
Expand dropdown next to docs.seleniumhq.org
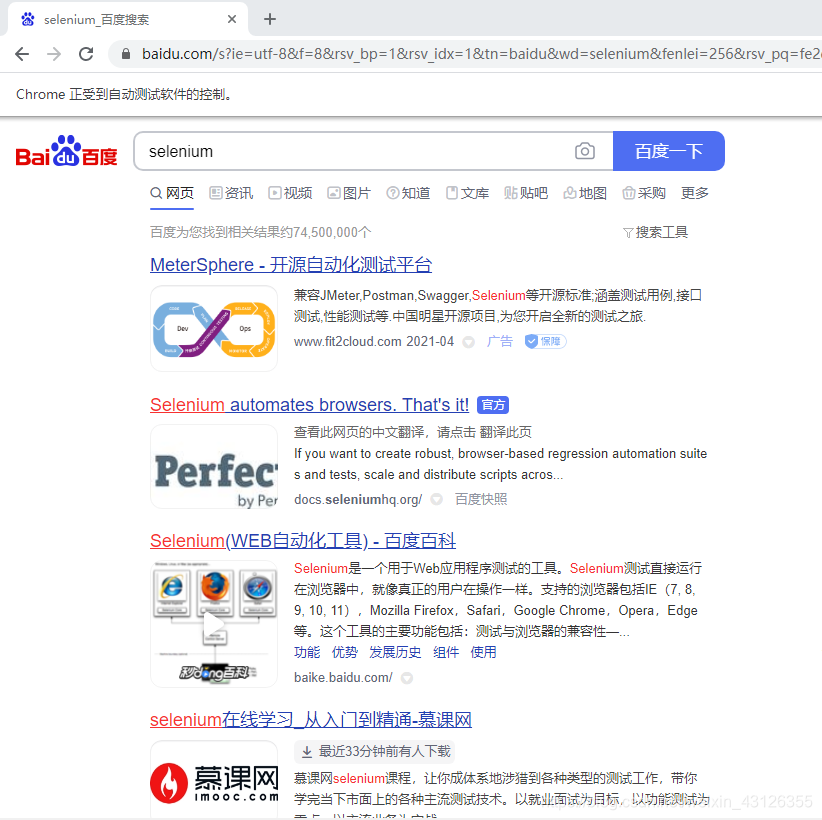pyautogui.click(x=436, y=500)
